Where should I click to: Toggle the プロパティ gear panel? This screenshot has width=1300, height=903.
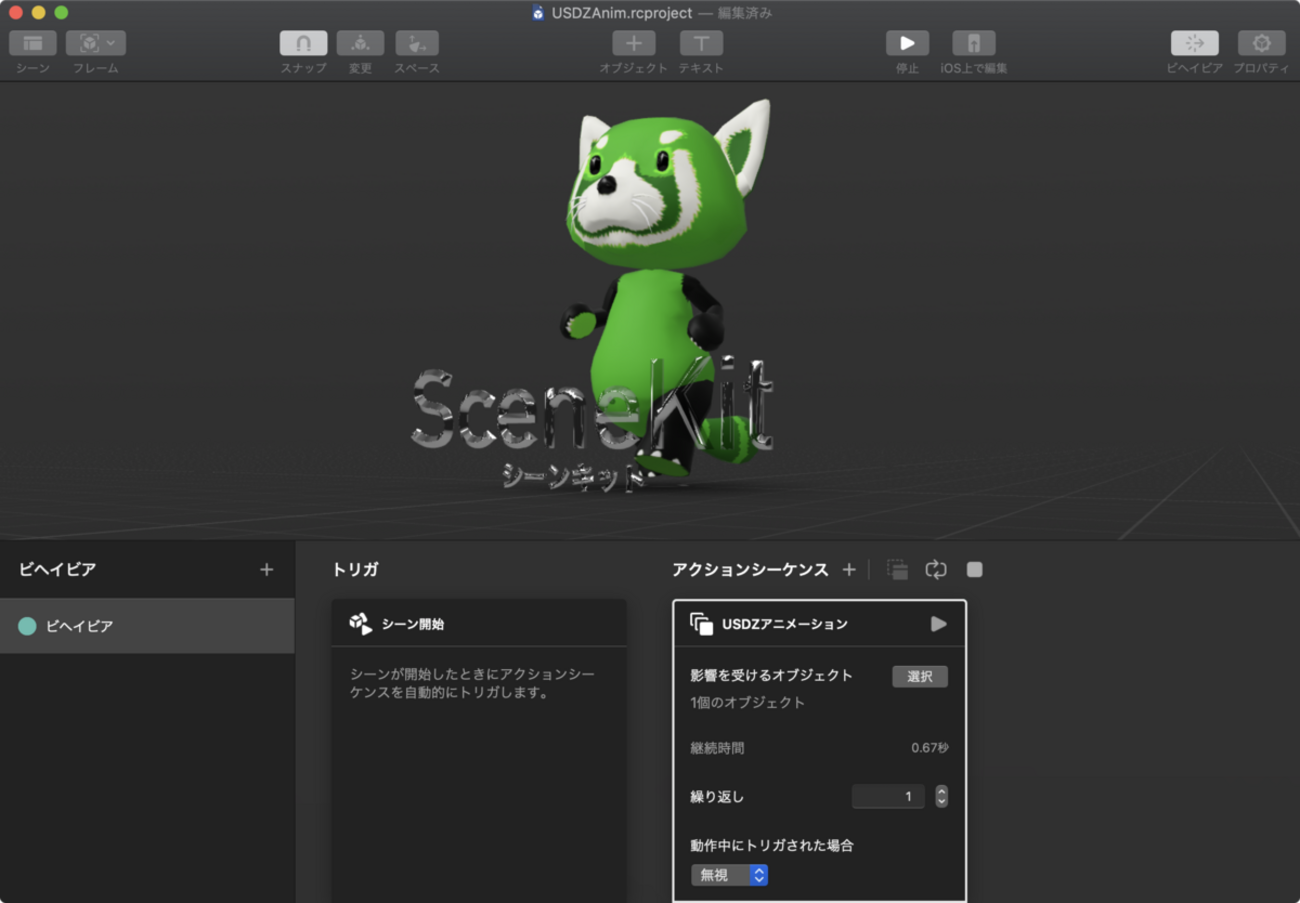point(1261,43)
